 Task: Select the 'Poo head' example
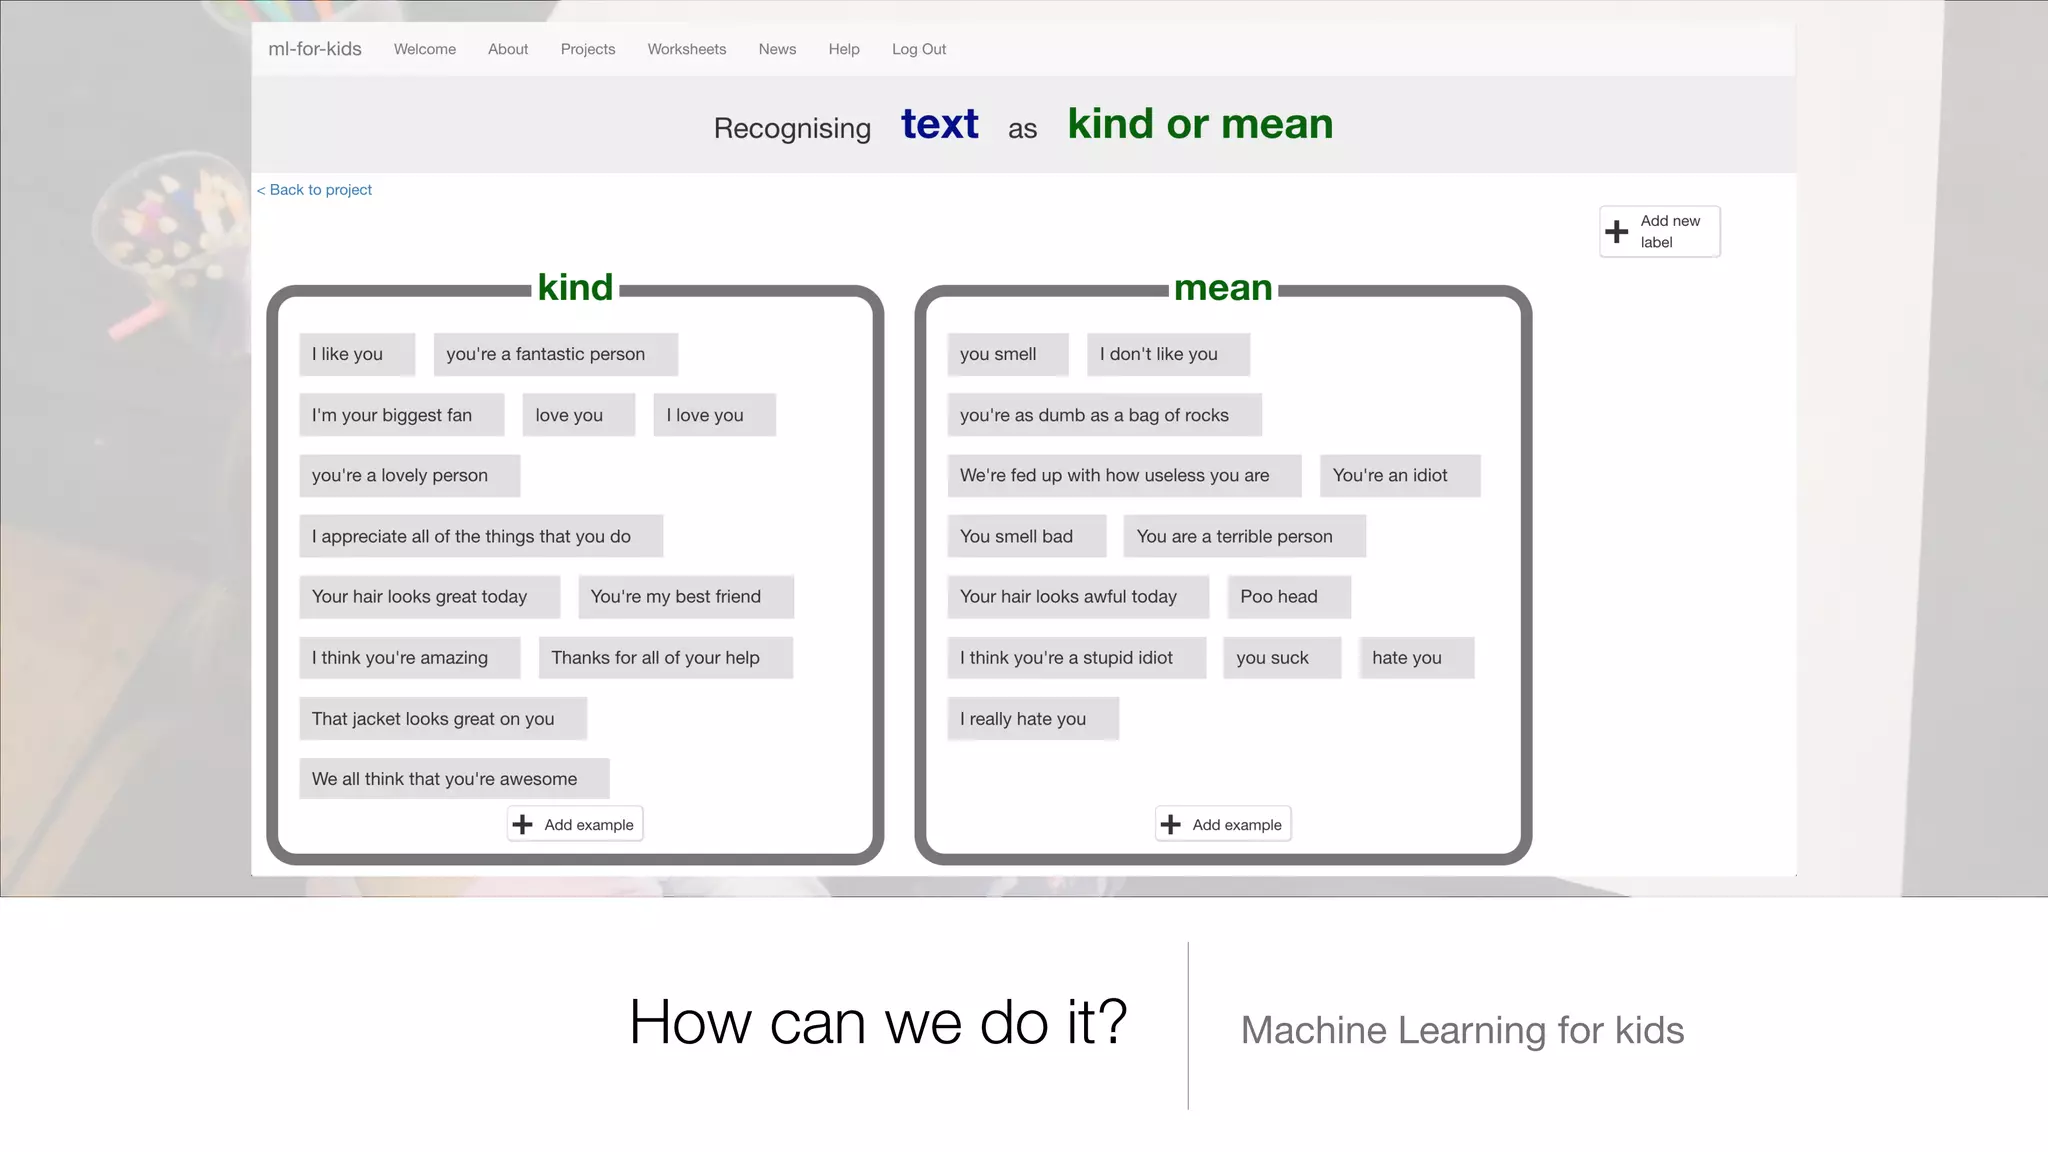1289,597
